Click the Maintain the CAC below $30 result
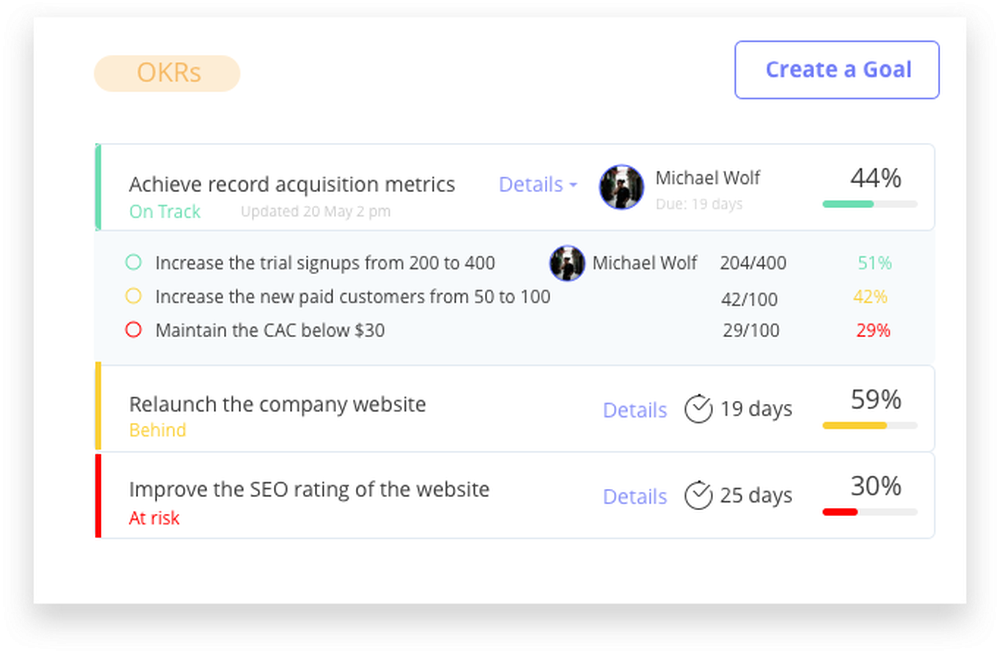1000x653 pixels. point(270,330)
